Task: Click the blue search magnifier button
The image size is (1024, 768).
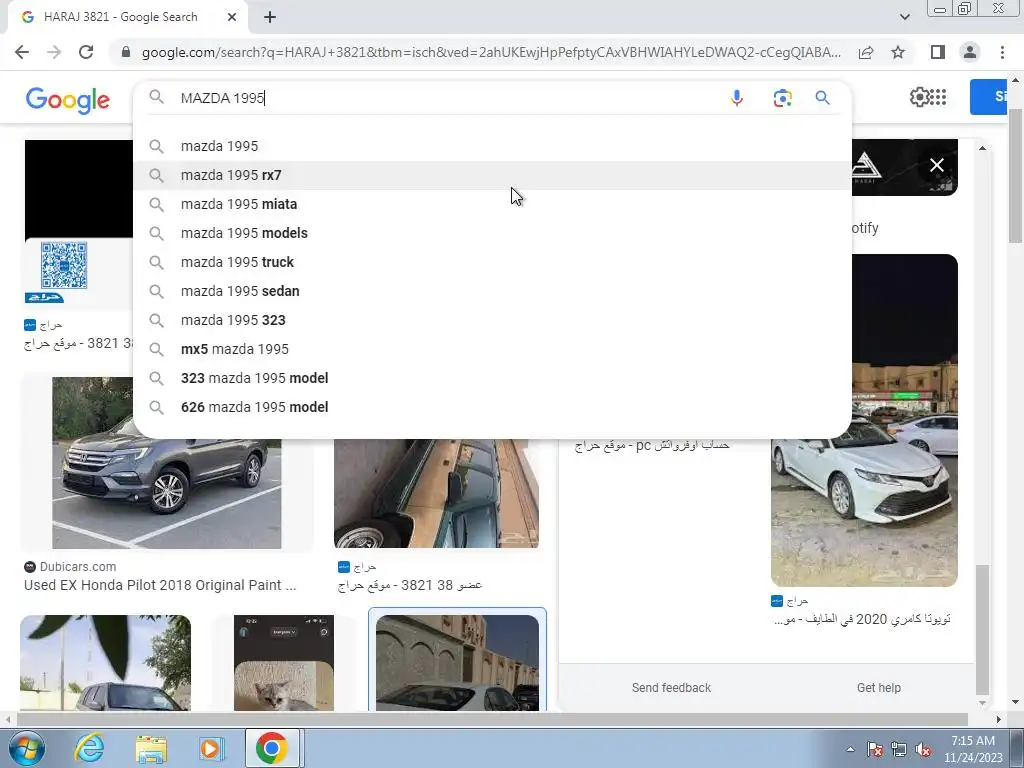Action: [x=822, y=98]
